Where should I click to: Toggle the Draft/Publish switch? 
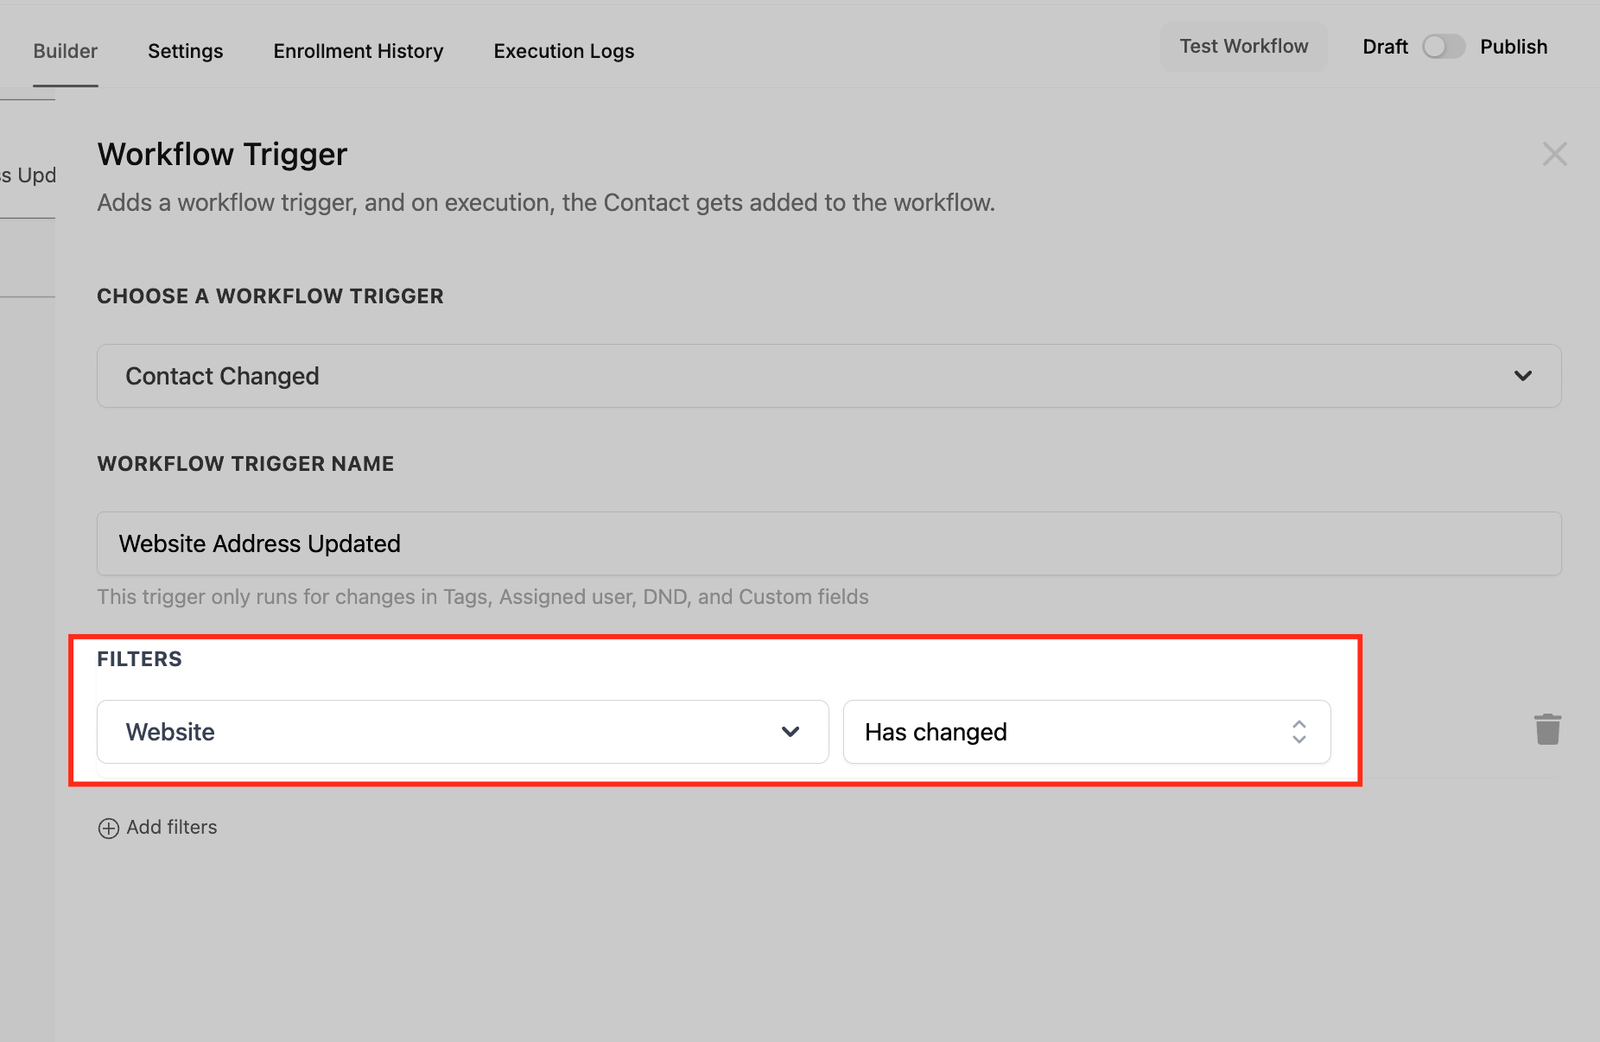[x=1443, y=47]
